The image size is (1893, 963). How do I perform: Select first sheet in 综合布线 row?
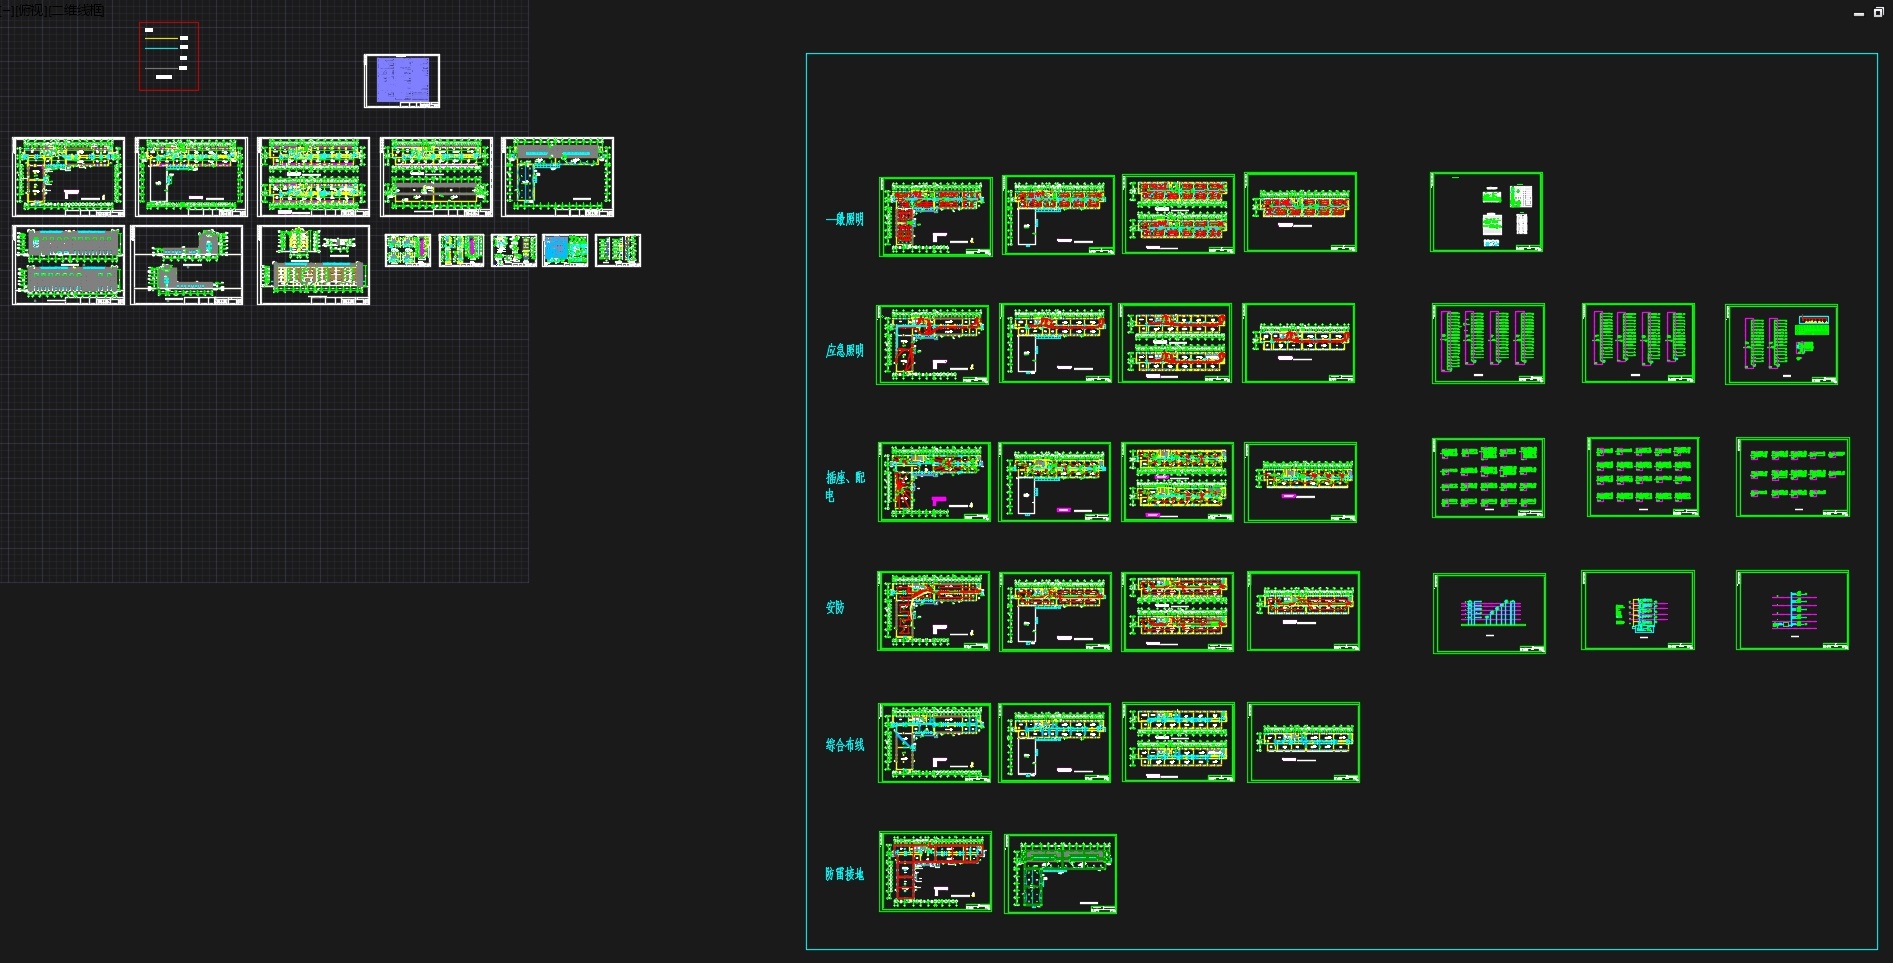[x=935, y=743]
